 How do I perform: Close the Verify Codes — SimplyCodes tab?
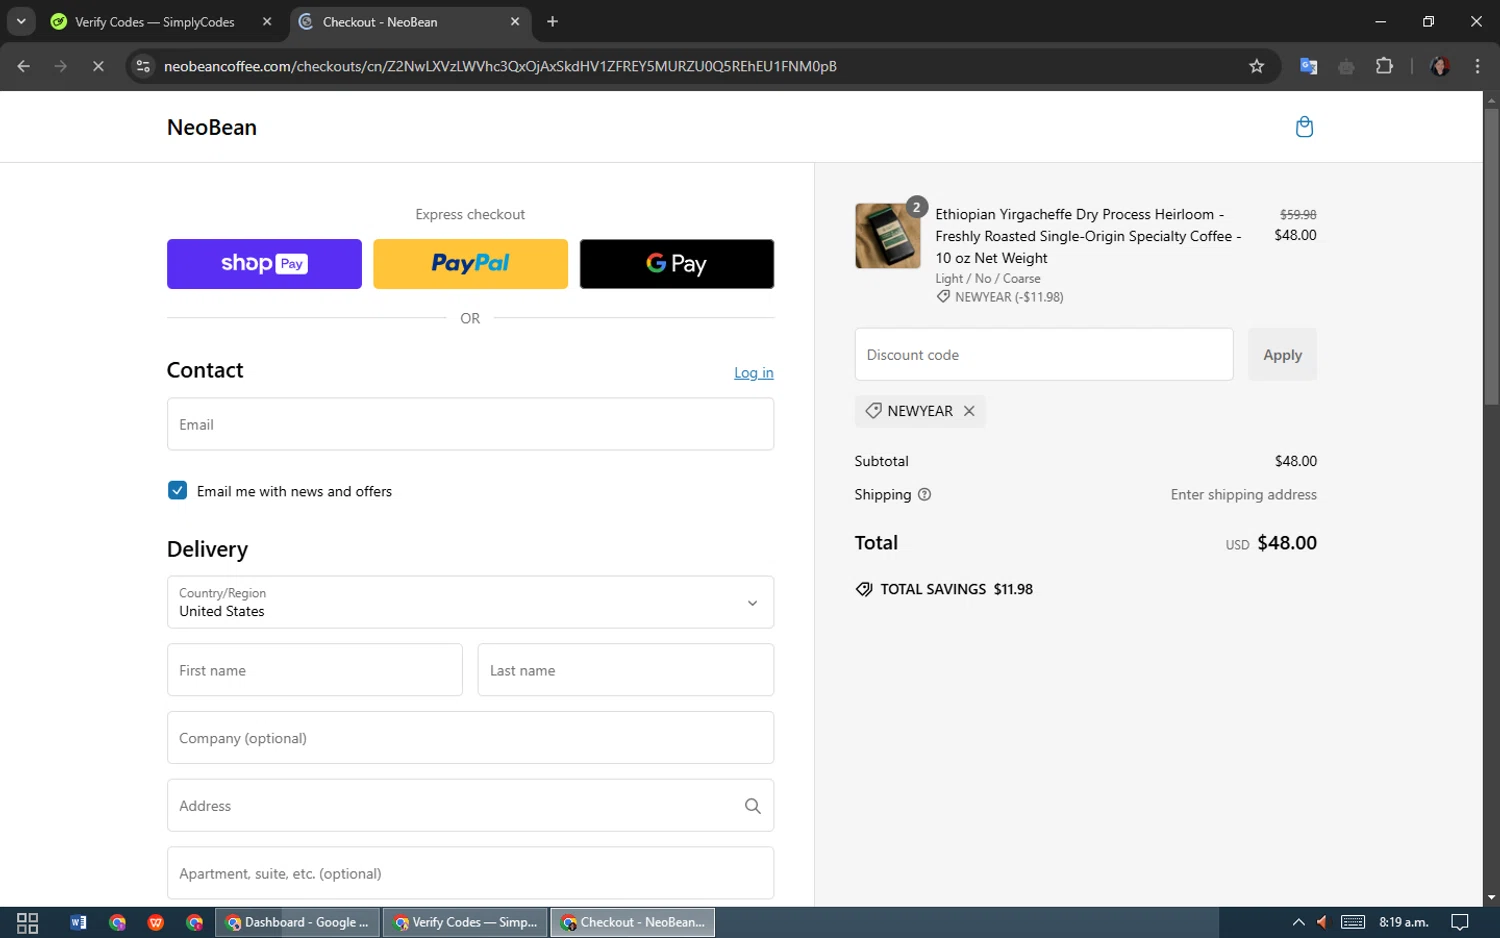(x=267, y=21)
